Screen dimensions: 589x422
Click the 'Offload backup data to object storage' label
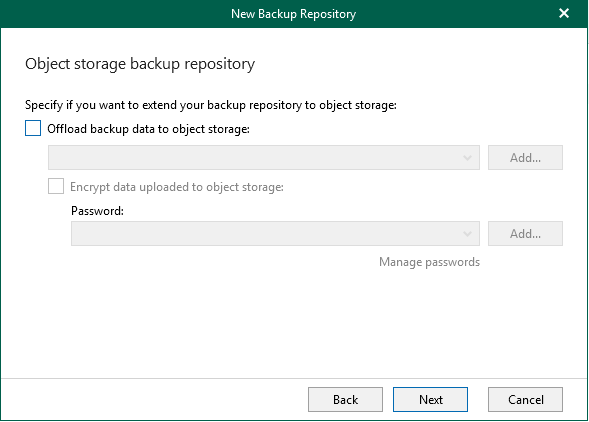148,129
